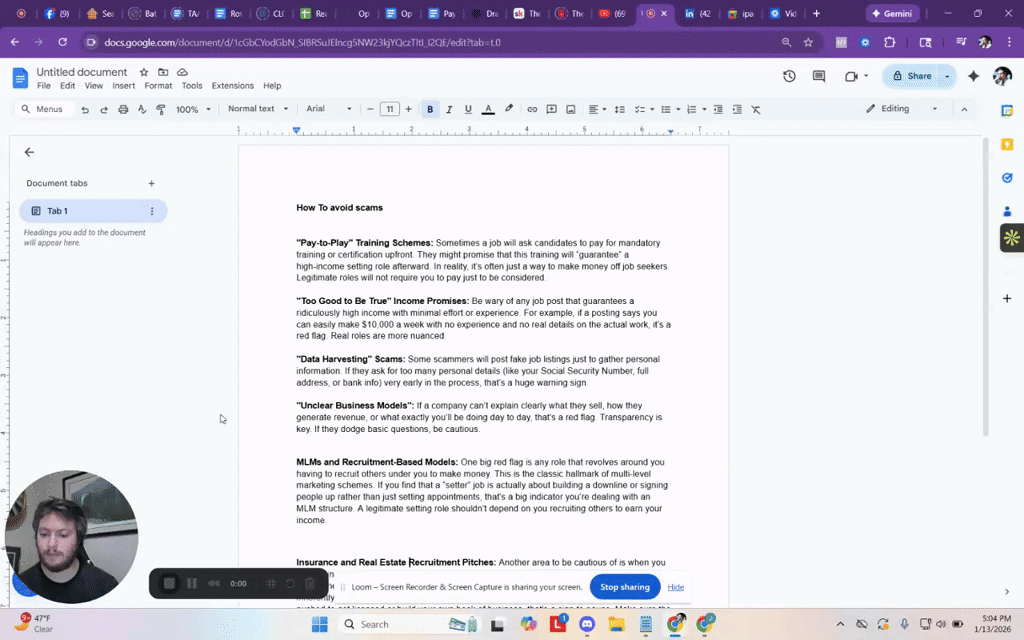Add a comment from the toolbar
Screen dimensions: 1024x640
click(x=551, y=110)
